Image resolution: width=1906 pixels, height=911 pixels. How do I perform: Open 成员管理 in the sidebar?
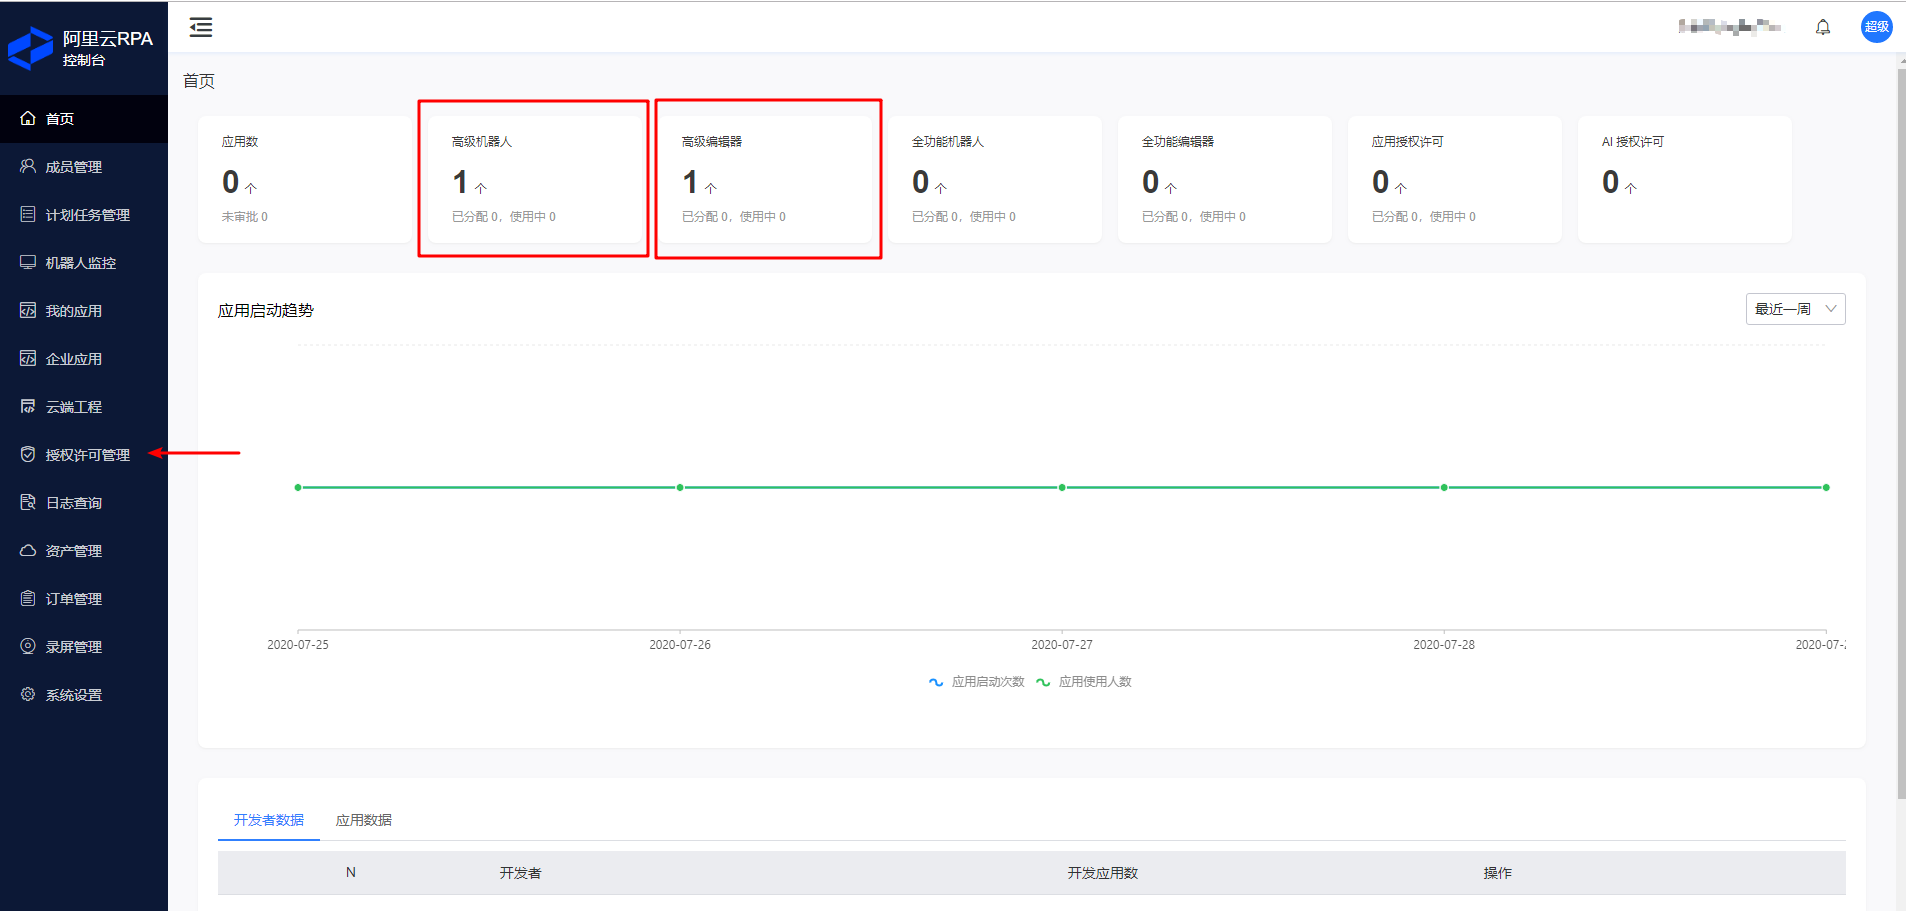(84, 167)
